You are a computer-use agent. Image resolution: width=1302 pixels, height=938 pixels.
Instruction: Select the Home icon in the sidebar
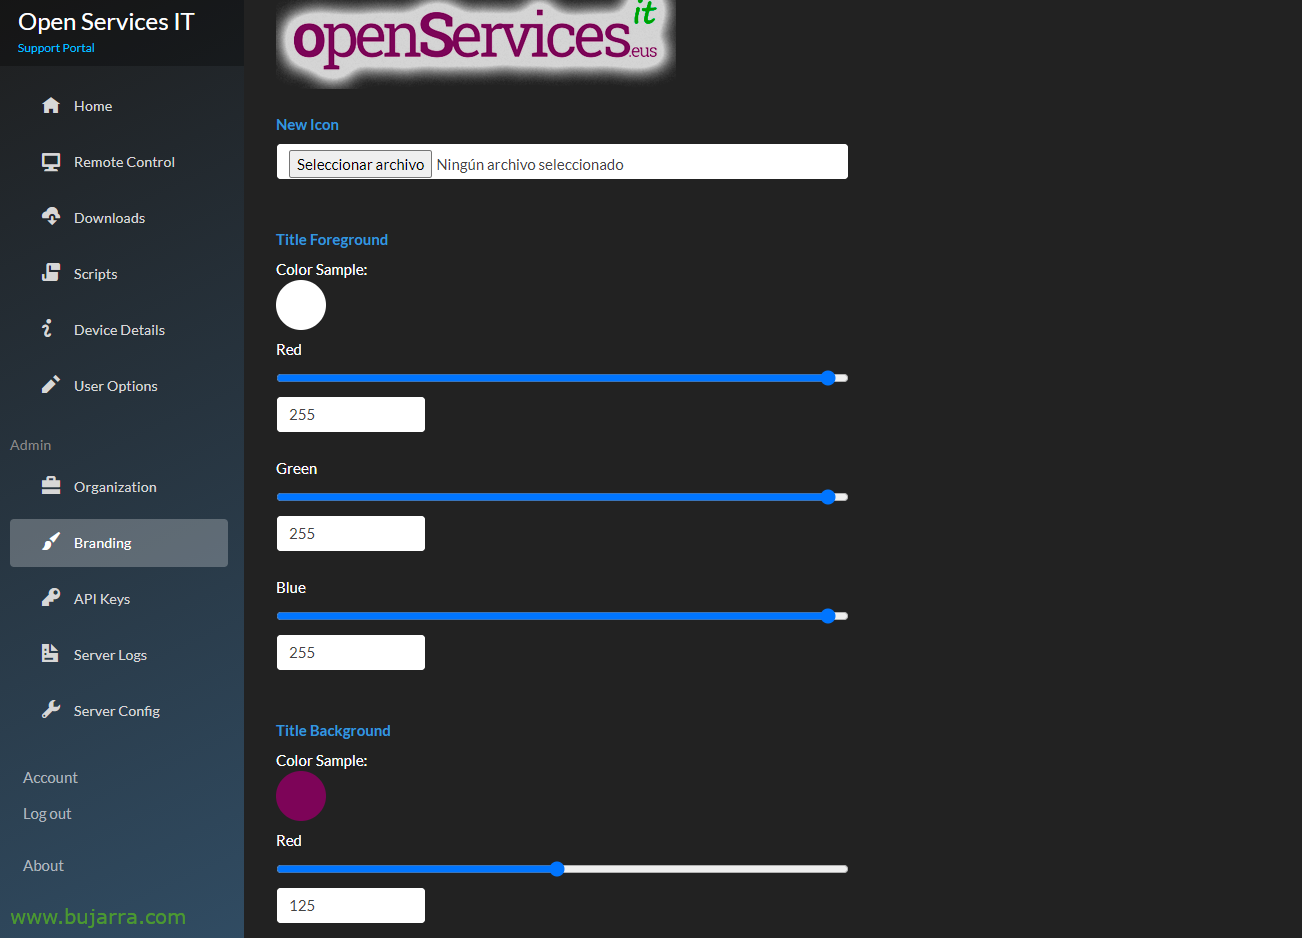[x=50, y=105]
